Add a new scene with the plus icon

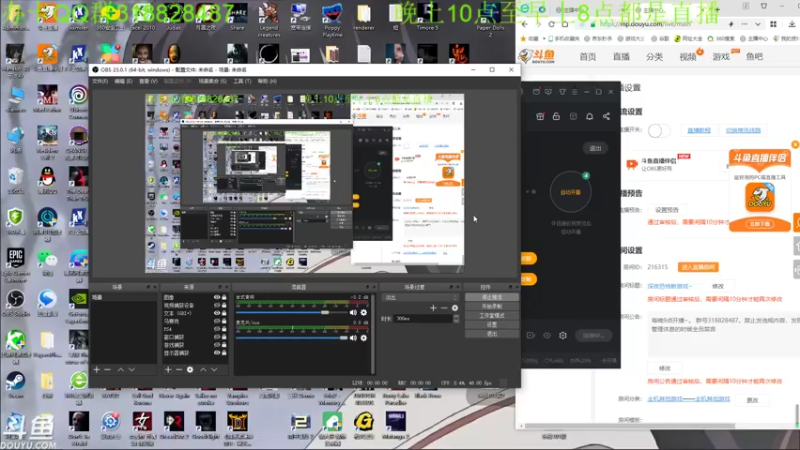pyautogui.click(x=96, y=369)
